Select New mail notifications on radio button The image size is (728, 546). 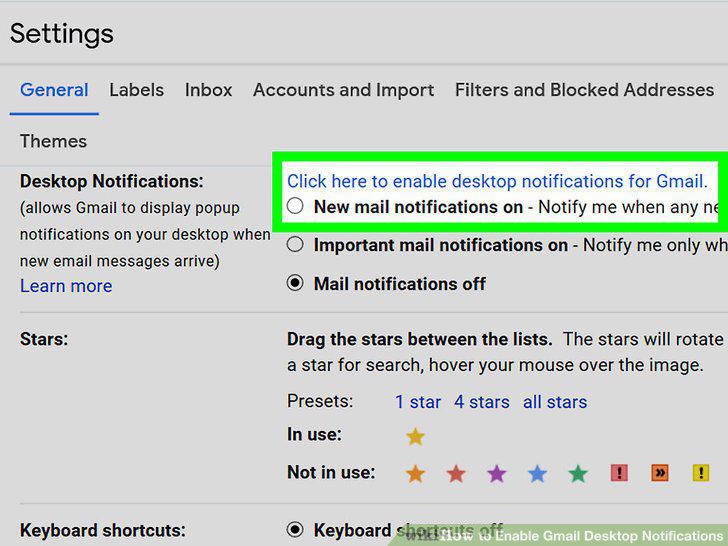coord(295,206)
